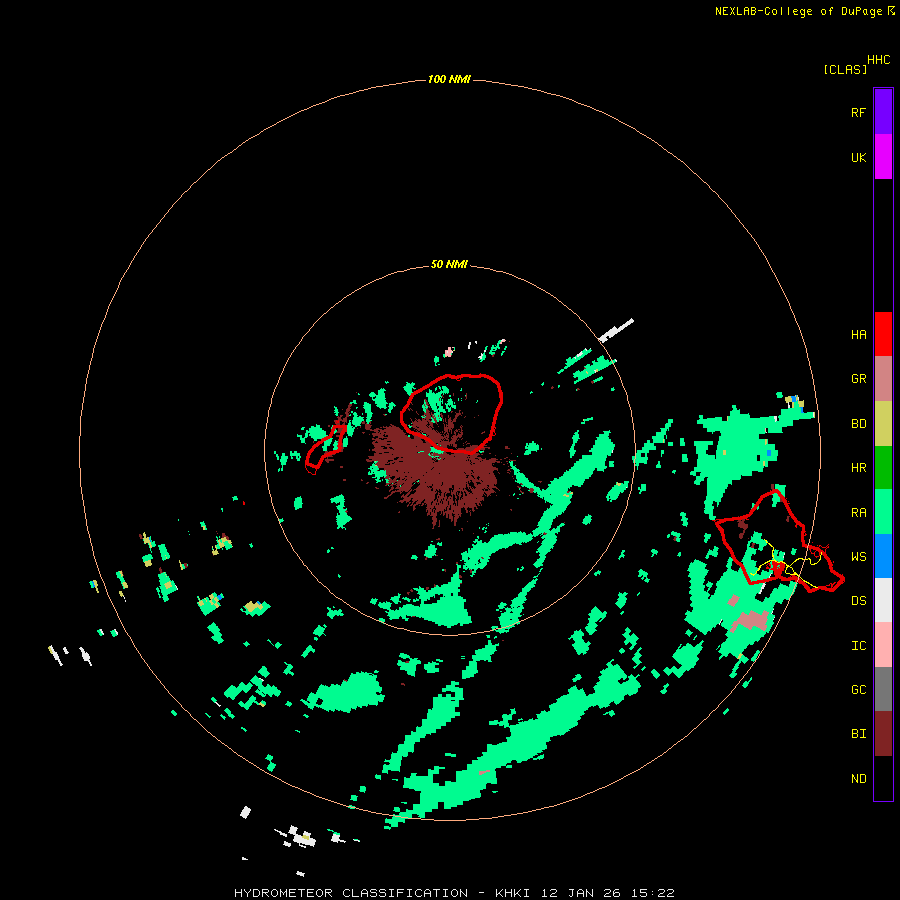Click the "WS" legend label
The width and height of the screenshot is (900, 900).
click(858, 556)
